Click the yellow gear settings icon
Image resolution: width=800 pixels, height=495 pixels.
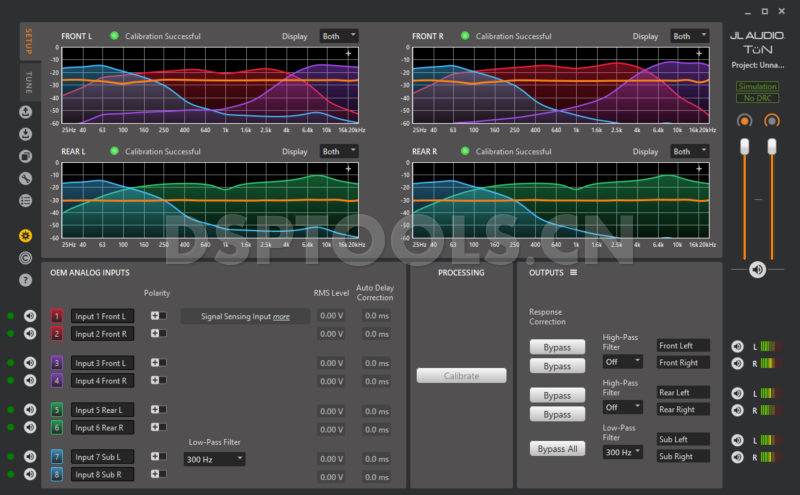25,235
